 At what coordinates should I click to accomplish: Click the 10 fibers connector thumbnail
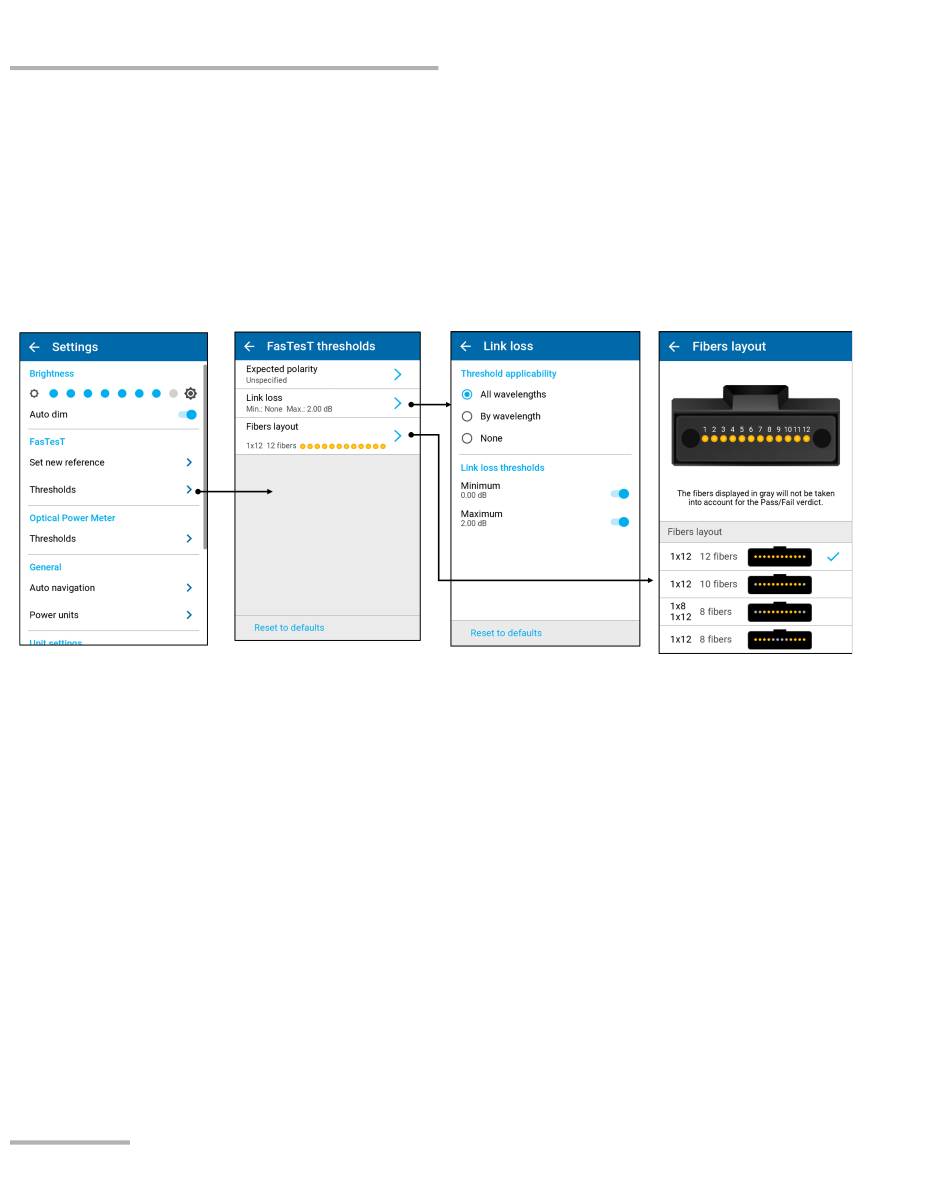tap(780, 584)
